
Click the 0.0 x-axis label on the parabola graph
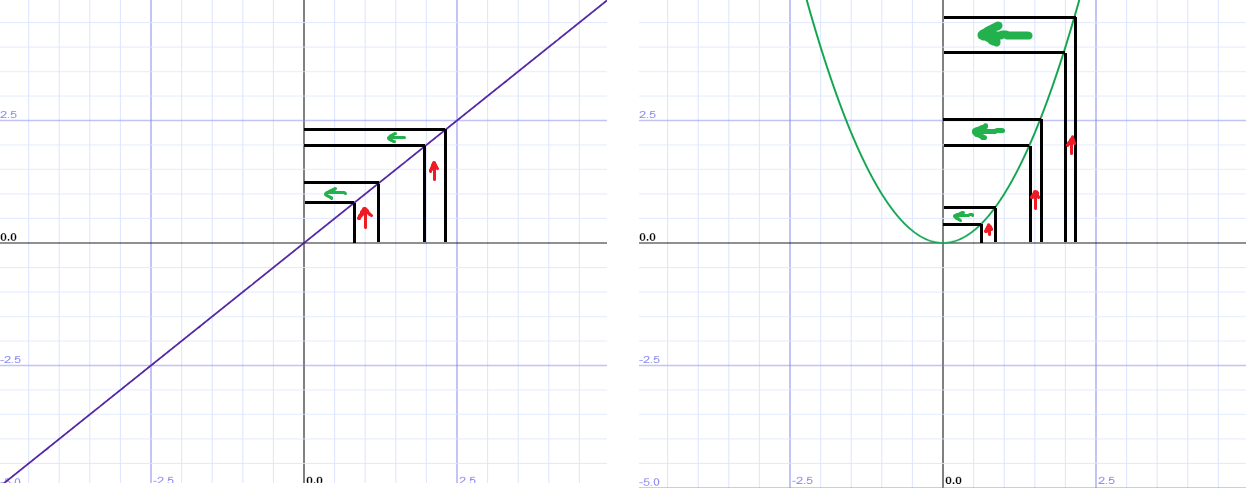click(953, 480)
